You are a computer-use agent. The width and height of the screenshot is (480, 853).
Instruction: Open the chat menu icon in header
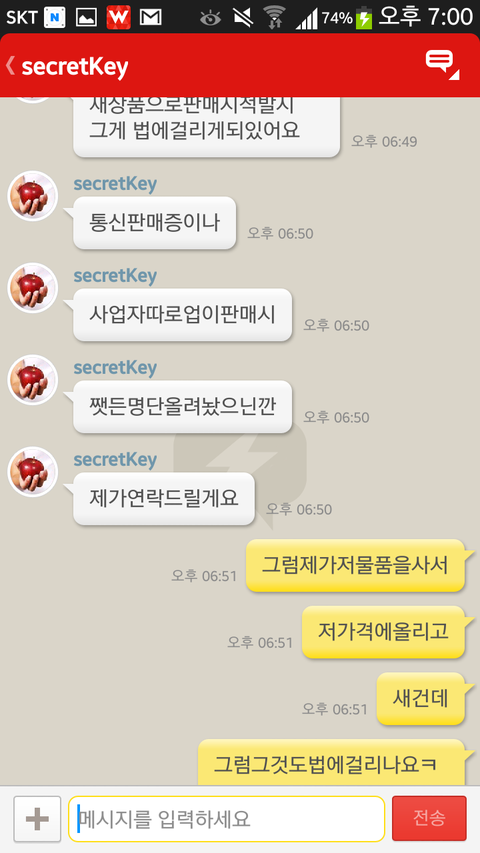coord(442,64)
